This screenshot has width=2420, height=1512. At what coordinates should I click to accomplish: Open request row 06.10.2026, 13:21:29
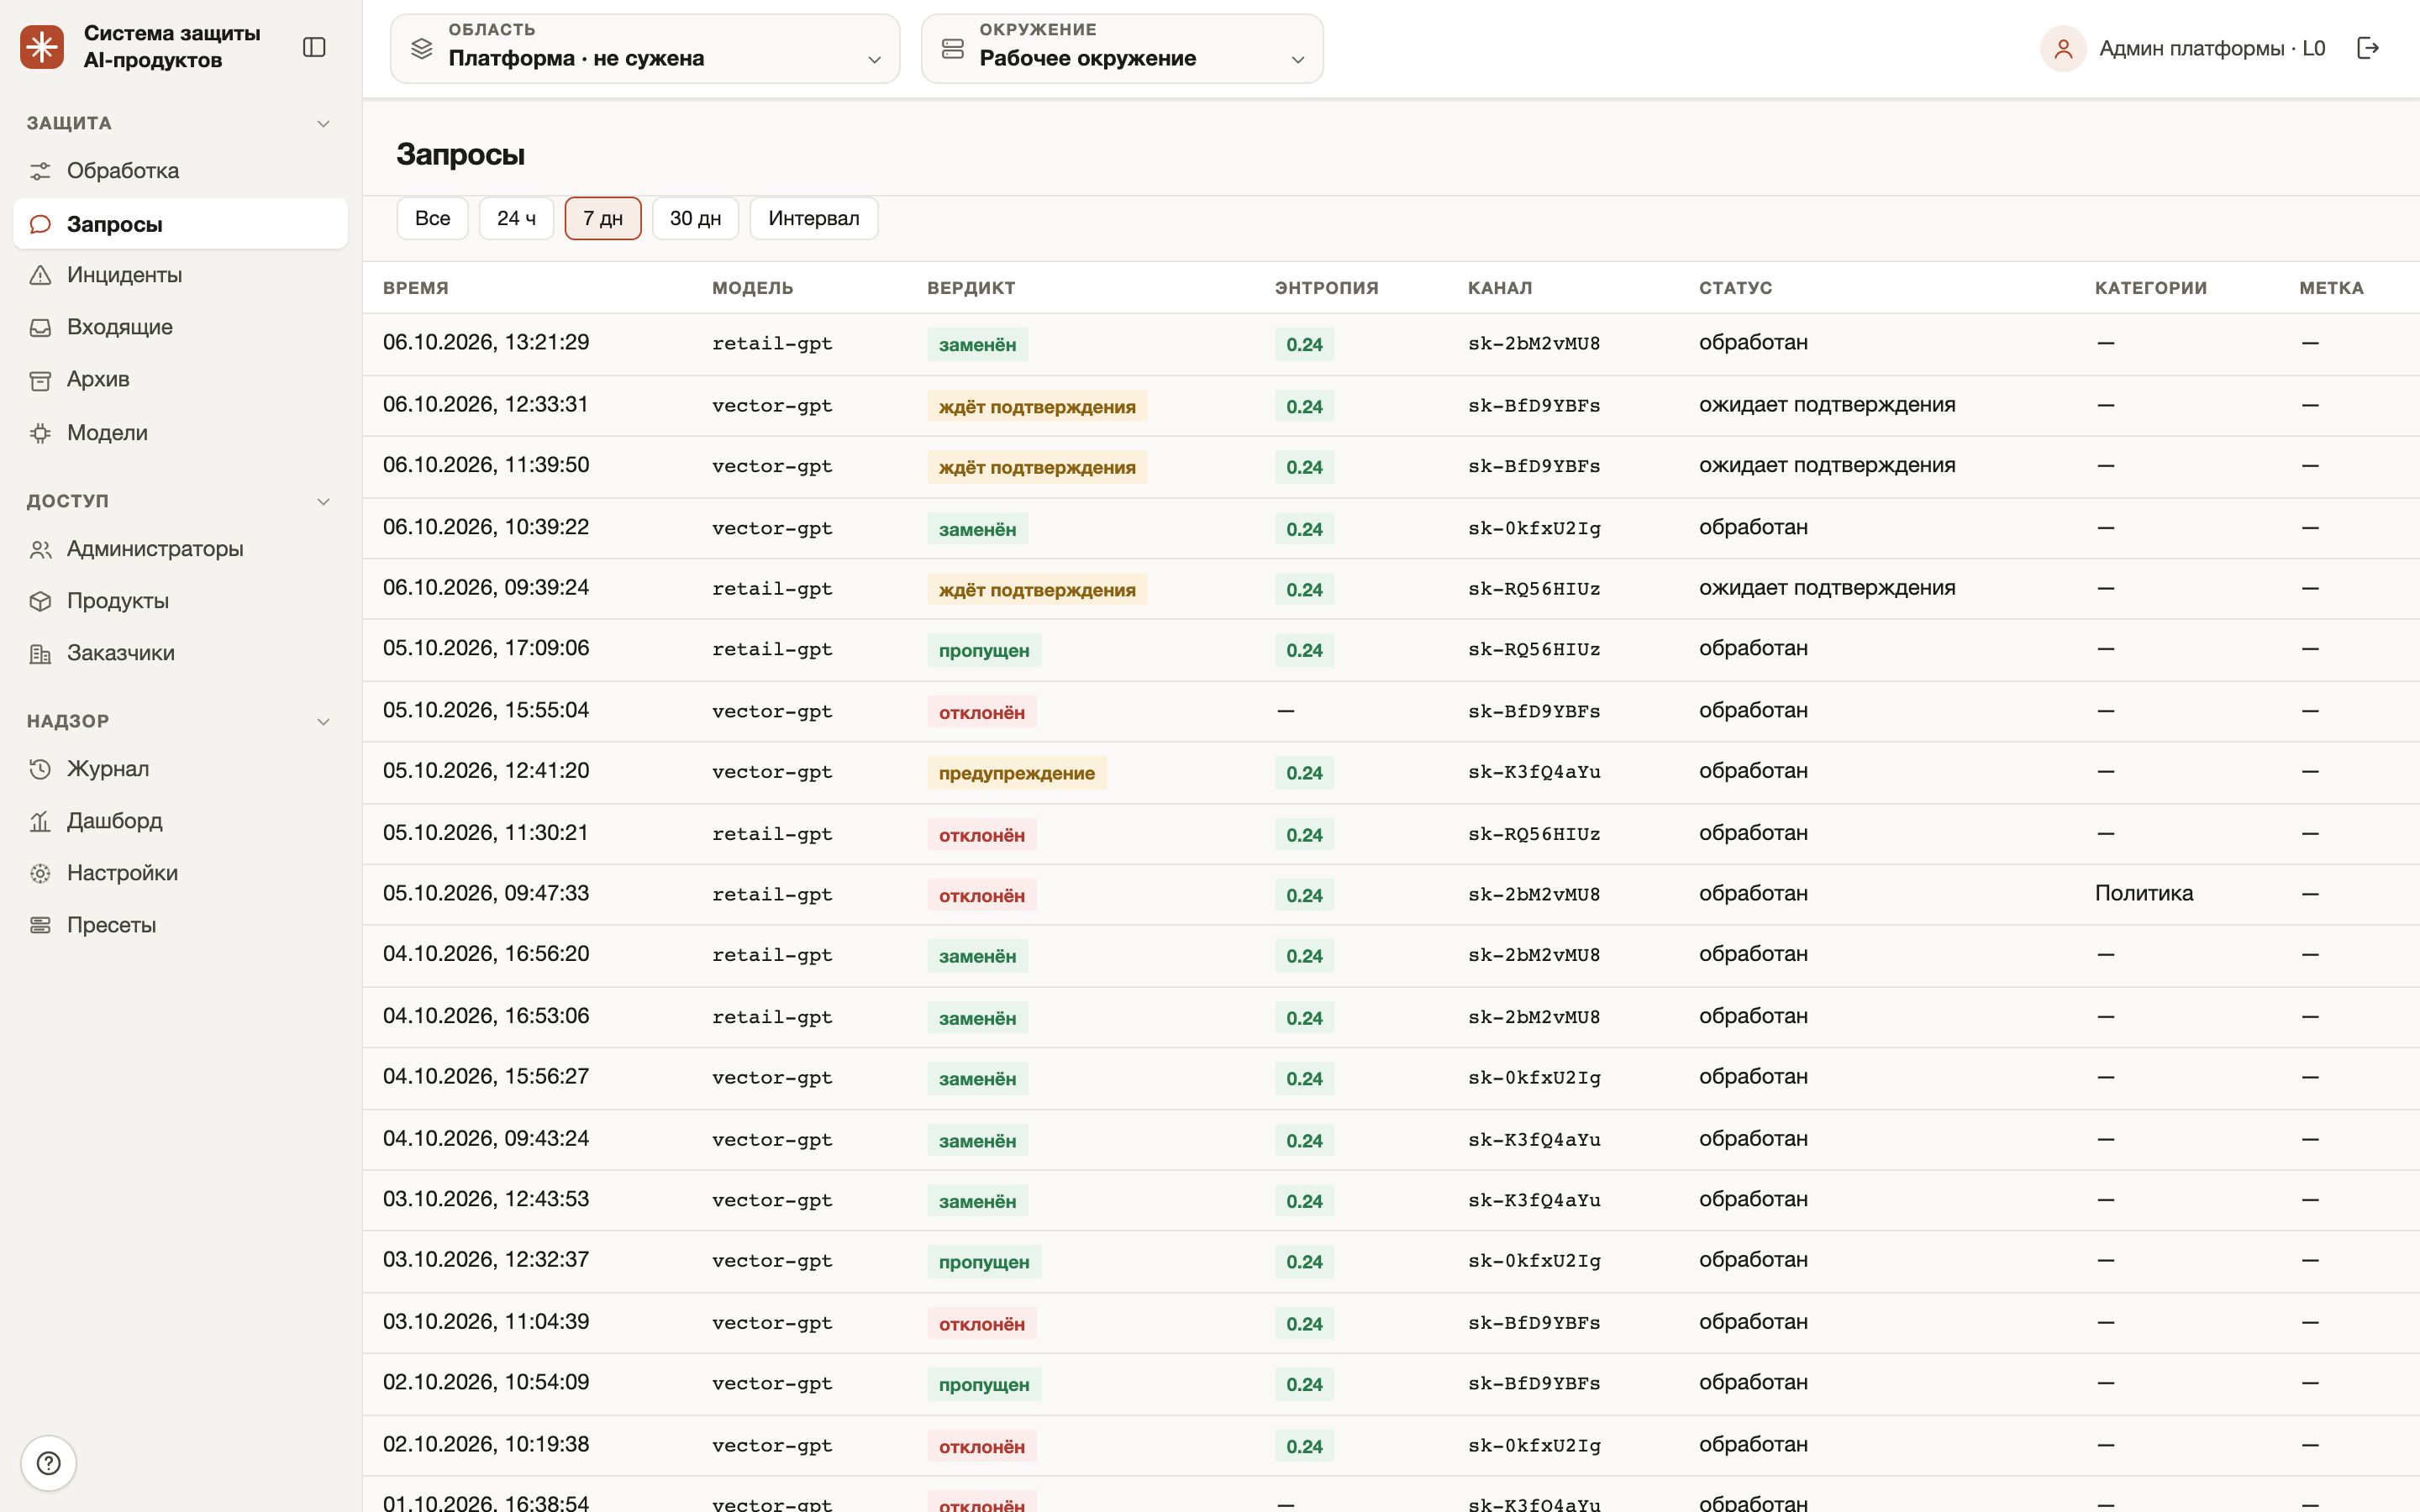pyautogui.click(x=1391, y=344)
